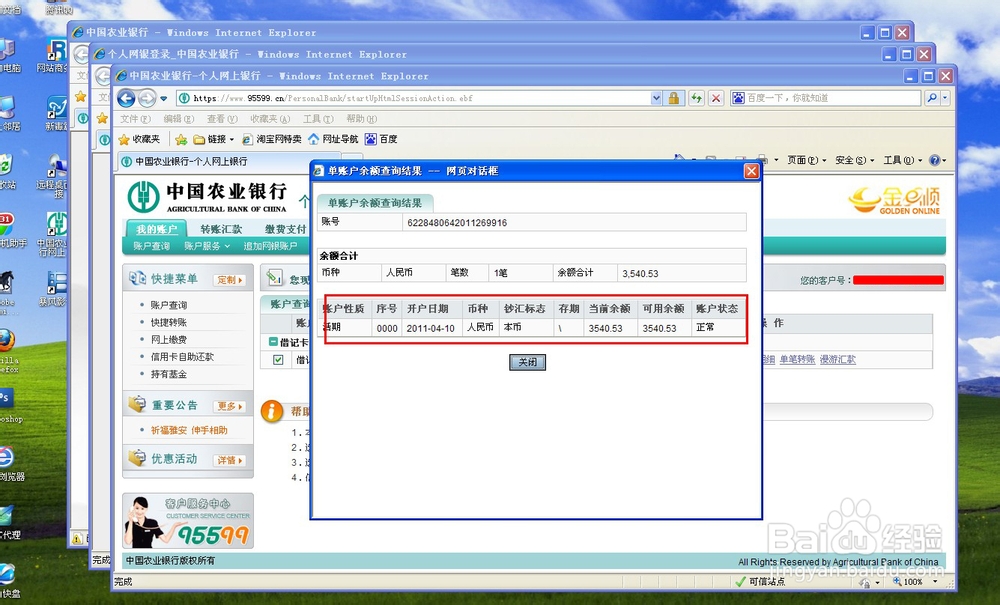Screen dimensions: 1000x605
Task: Open the 账户服务 submenu dropdown
Action: pos(207,246)
